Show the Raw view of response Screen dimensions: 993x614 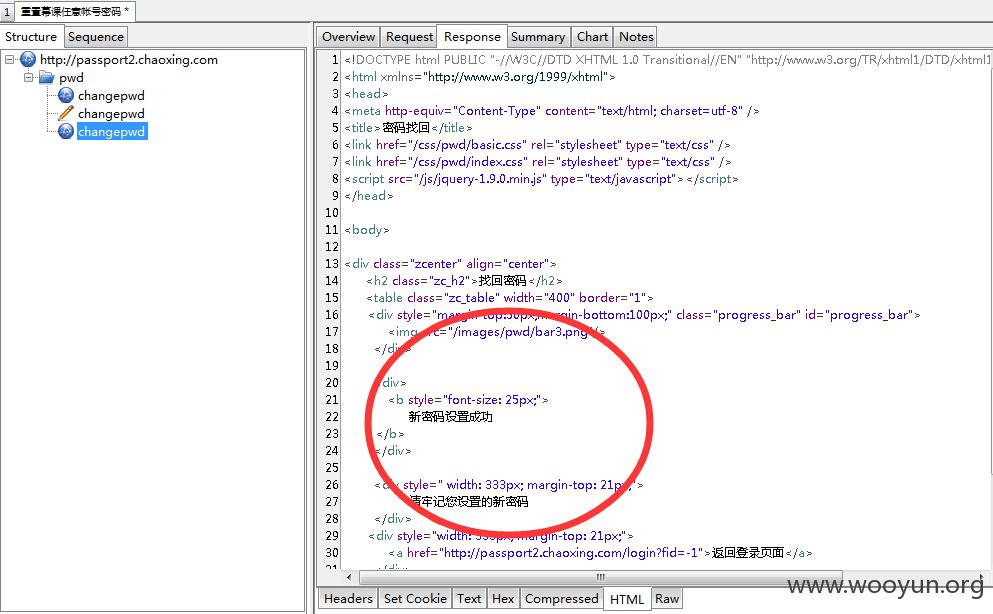[x=667, y=599]
